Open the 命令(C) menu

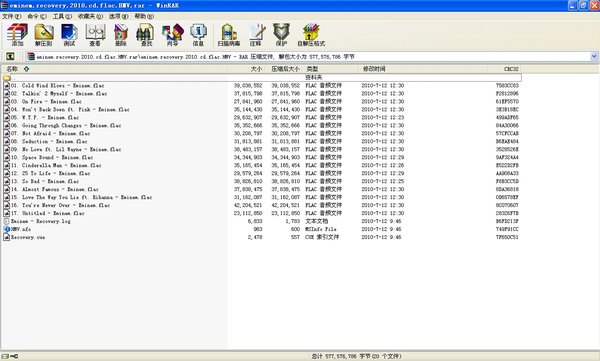pos(37,16)
